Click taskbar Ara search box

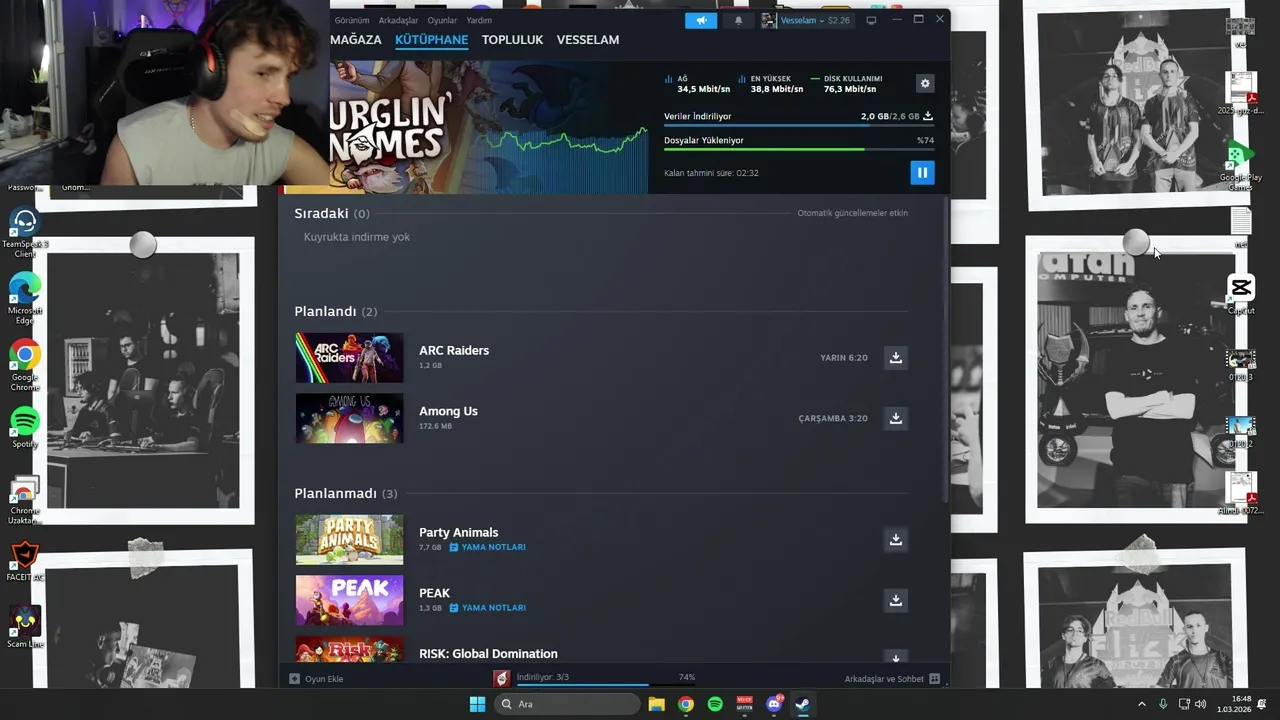(x=567, y=704)
